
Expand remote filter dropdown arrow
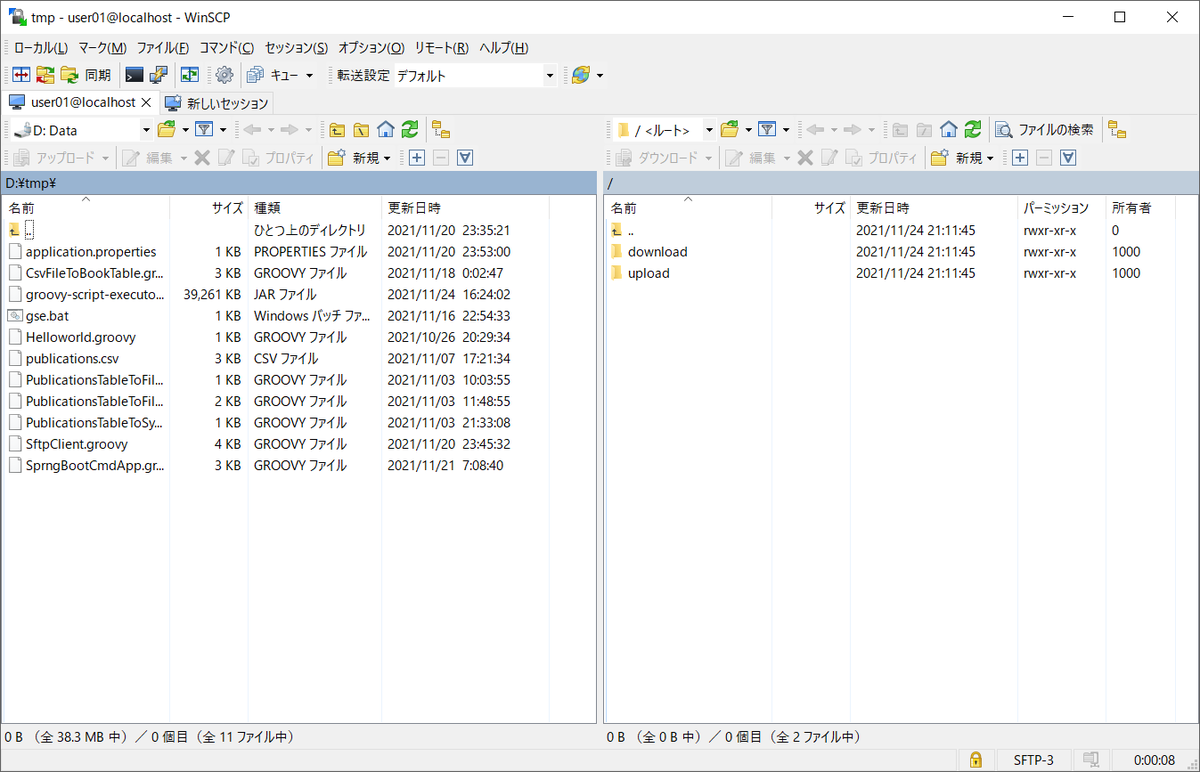[x=786, y=129]
